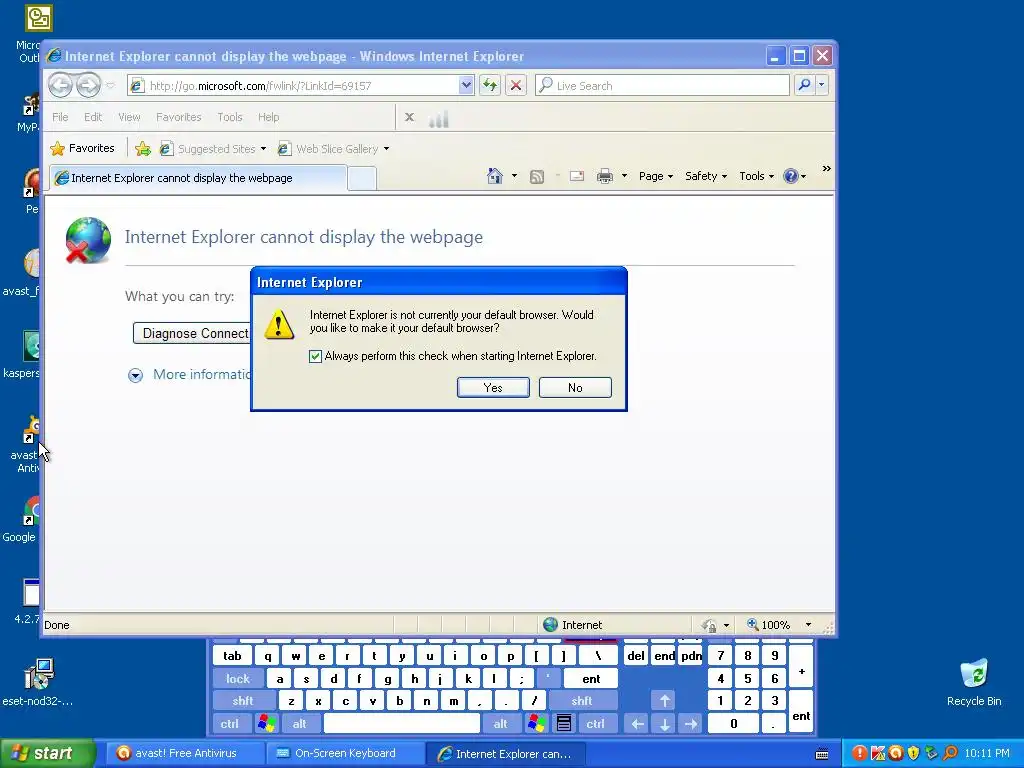Viewport: 1024px width, 768px height.
Task: Open a new blank tab button
Action: 362,178
